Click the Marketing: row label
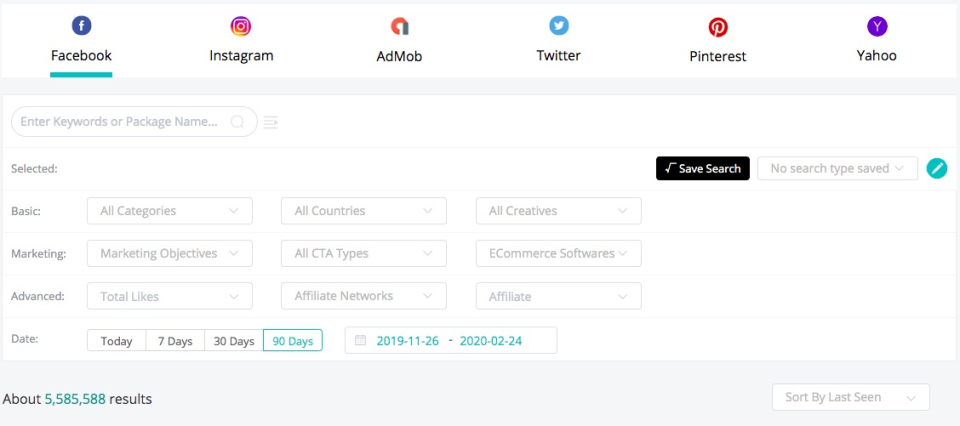 click(38, 253)
